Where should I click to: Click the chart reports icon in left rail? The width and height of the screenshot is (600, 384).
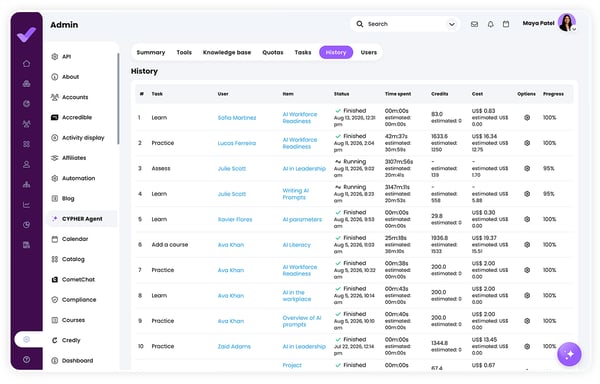[x=26, y=205]
